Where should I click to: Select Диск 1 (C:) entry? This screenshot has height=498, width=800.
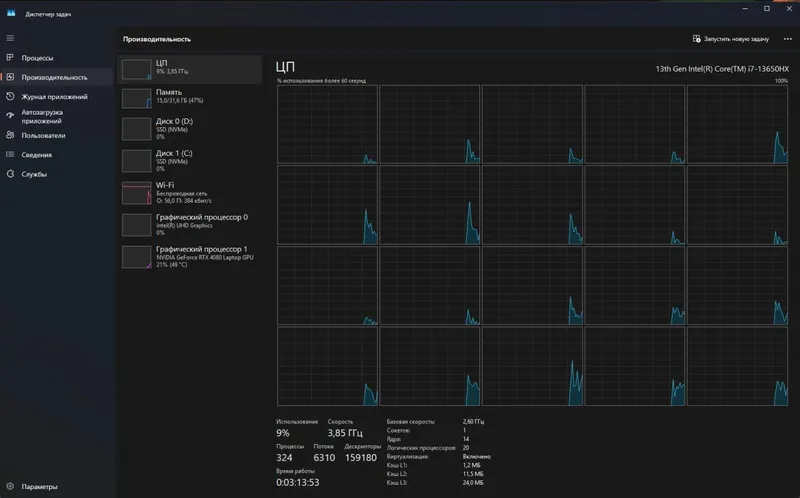pos(190,160)
